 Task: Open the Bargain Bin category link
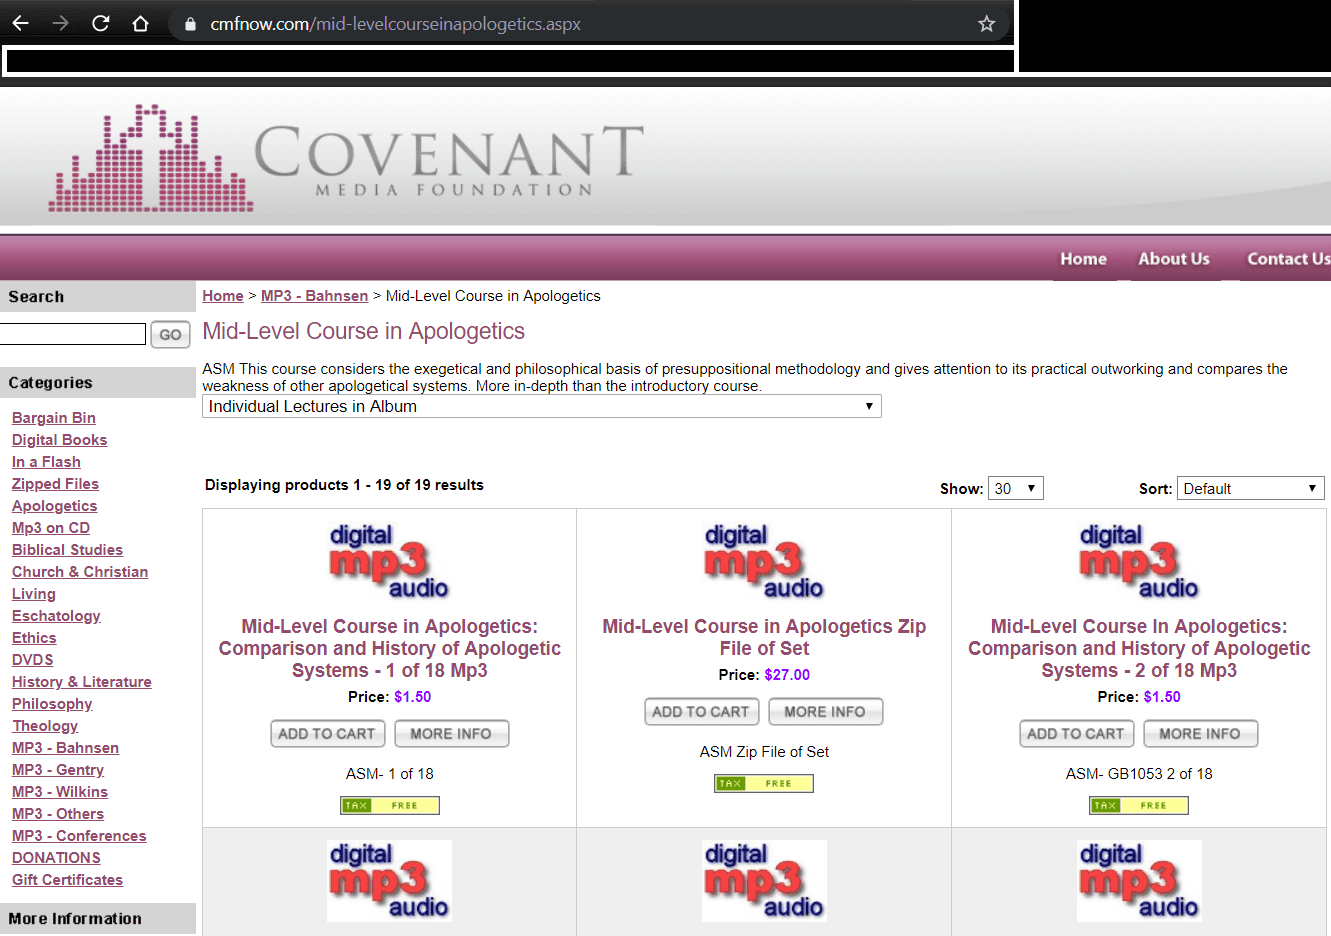[x=54, y=418]
